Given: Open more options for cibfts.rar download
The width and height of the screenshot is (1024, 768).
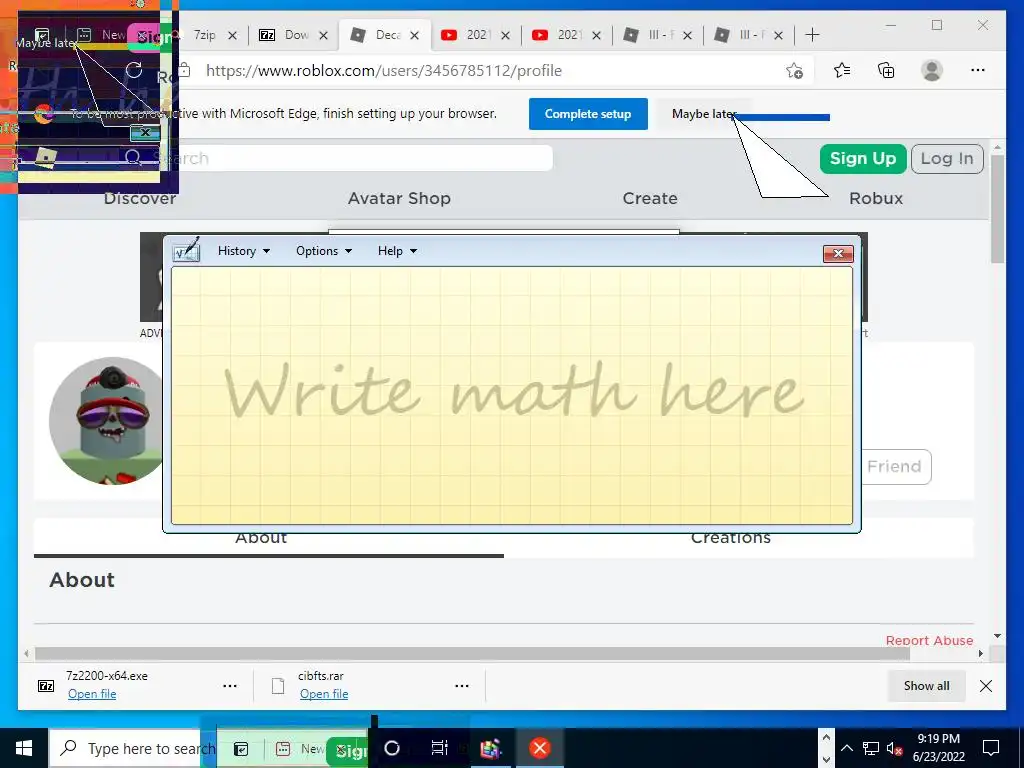Looking at the screenshot, I should pos(462,686).
